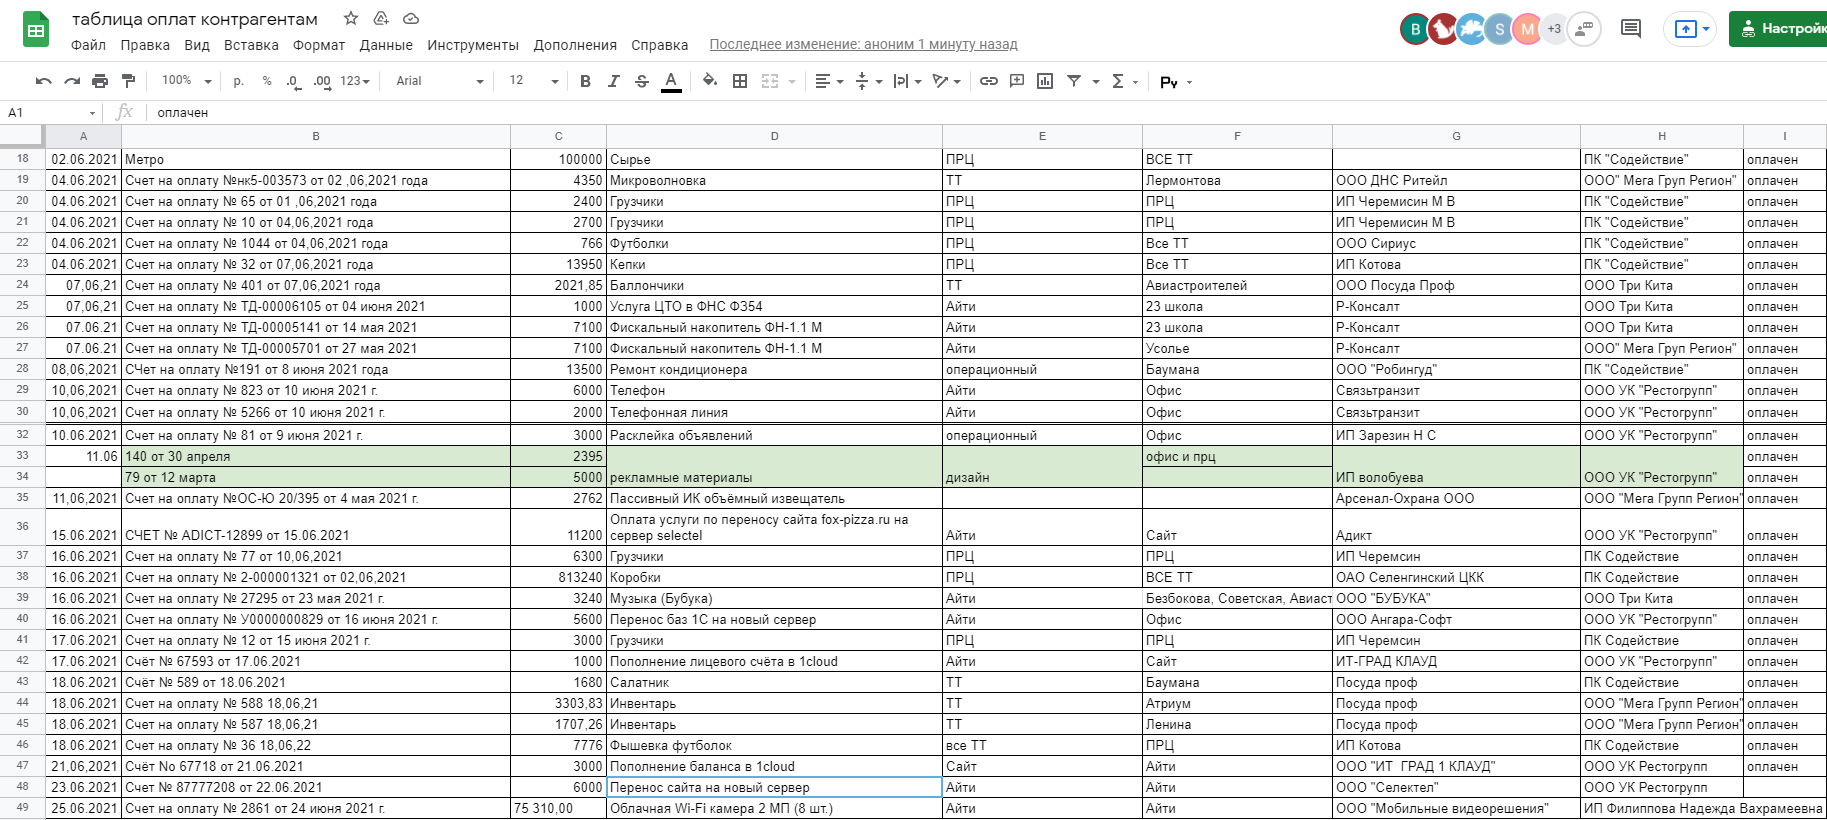Open the Вставка menu
This screenshot has width=1827, height=820.
(251, 45)
